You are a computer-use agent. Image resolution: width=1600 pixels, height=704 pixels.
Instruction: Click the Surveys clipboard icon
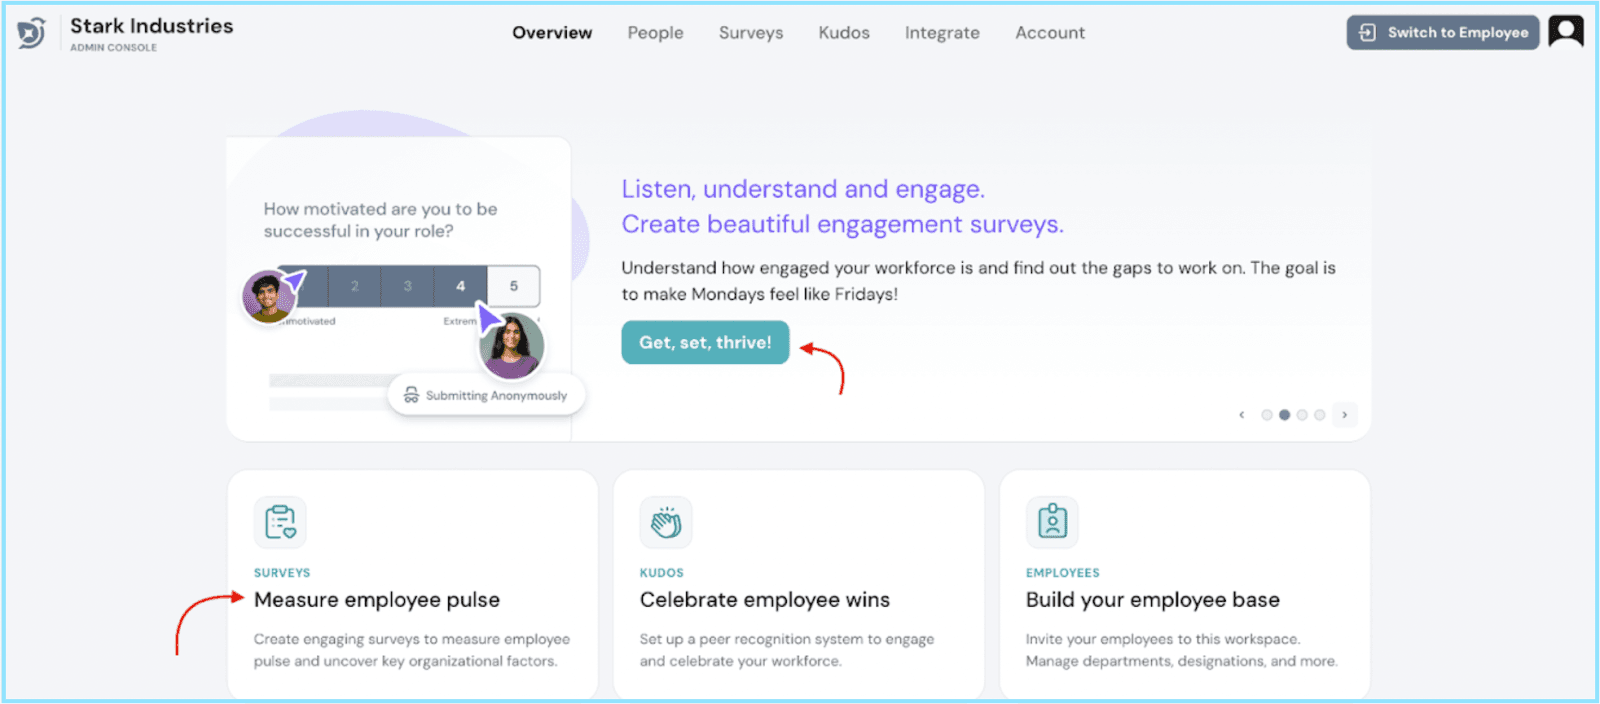click(280, 522)
